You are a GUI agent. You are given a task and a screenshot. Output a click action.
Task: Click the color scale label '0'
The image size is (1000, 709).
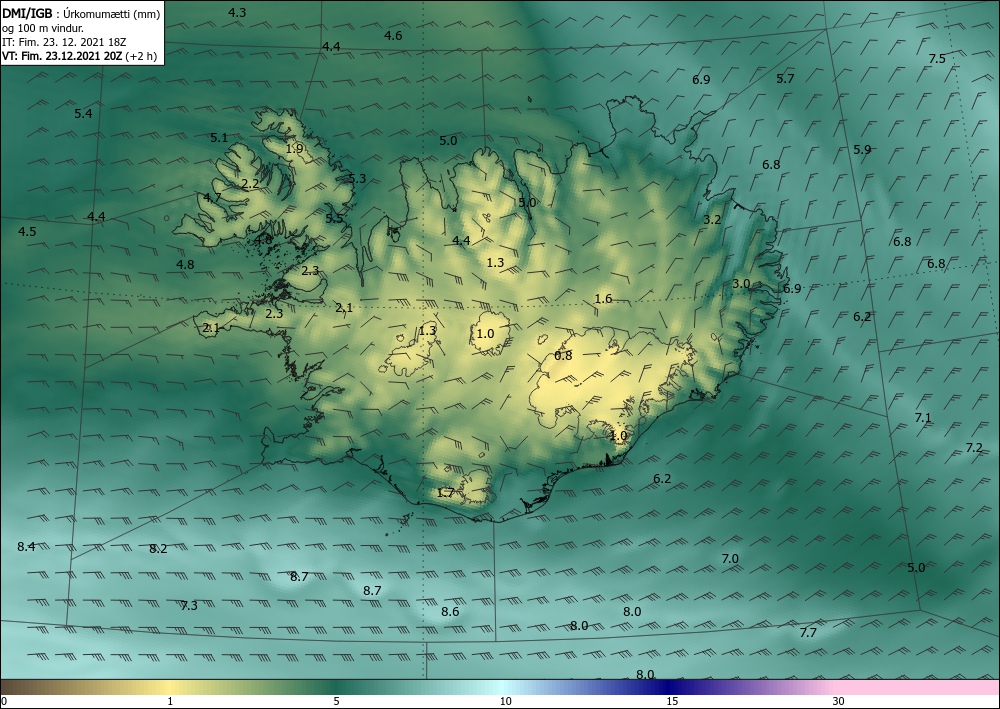[x=4, y=701]
